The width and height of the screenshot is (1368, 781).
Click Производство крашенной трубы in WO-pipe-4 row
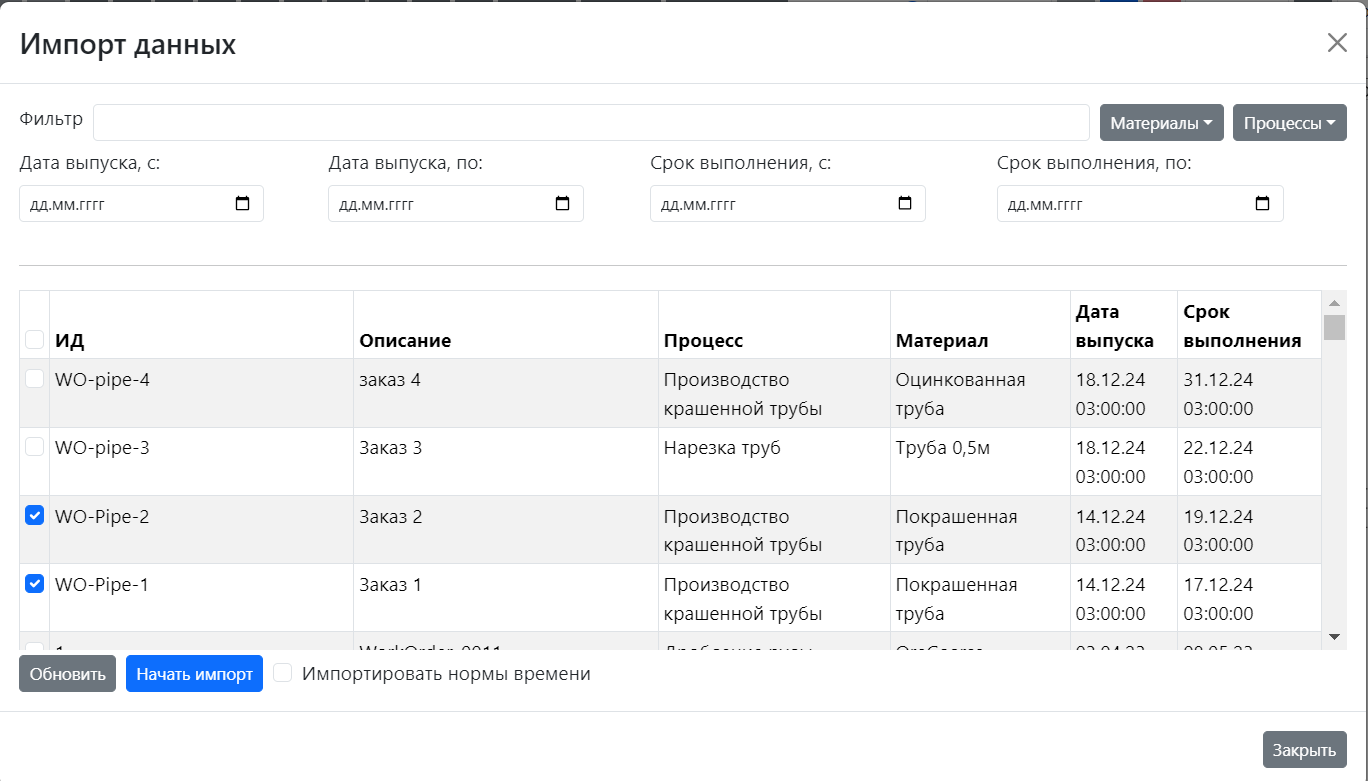775,393
